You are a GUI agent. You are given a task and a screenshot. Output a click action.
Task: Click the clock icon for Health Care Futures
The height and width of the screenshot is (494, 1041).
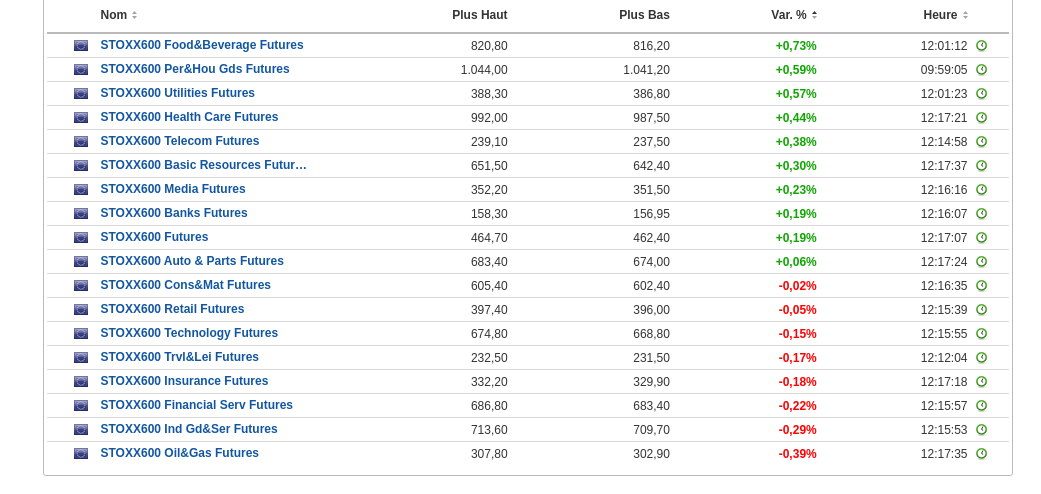coord(981,118)
